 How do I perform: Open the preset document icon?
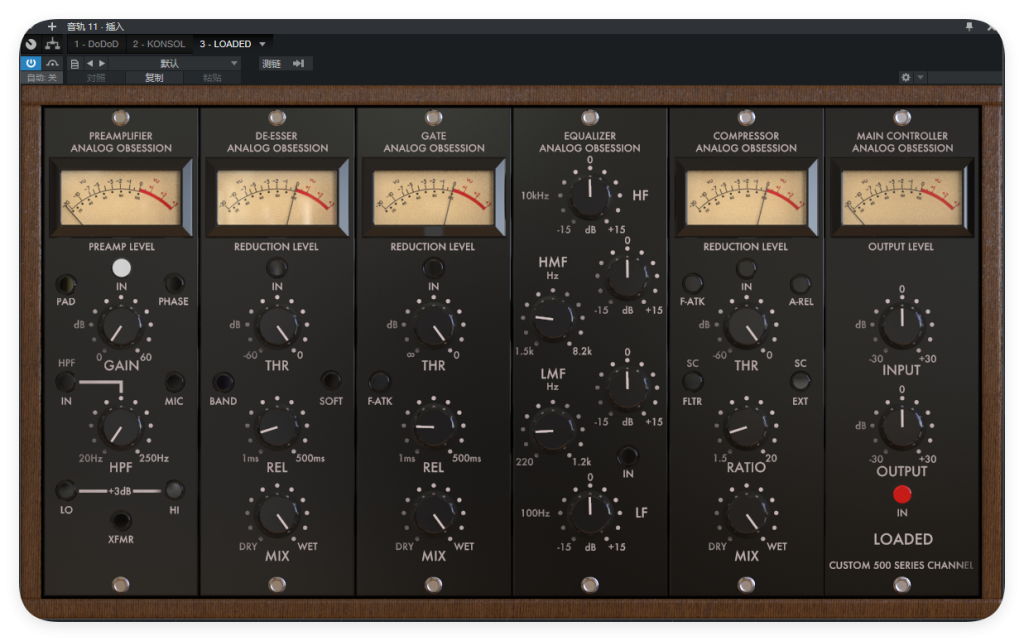(74, 64)
